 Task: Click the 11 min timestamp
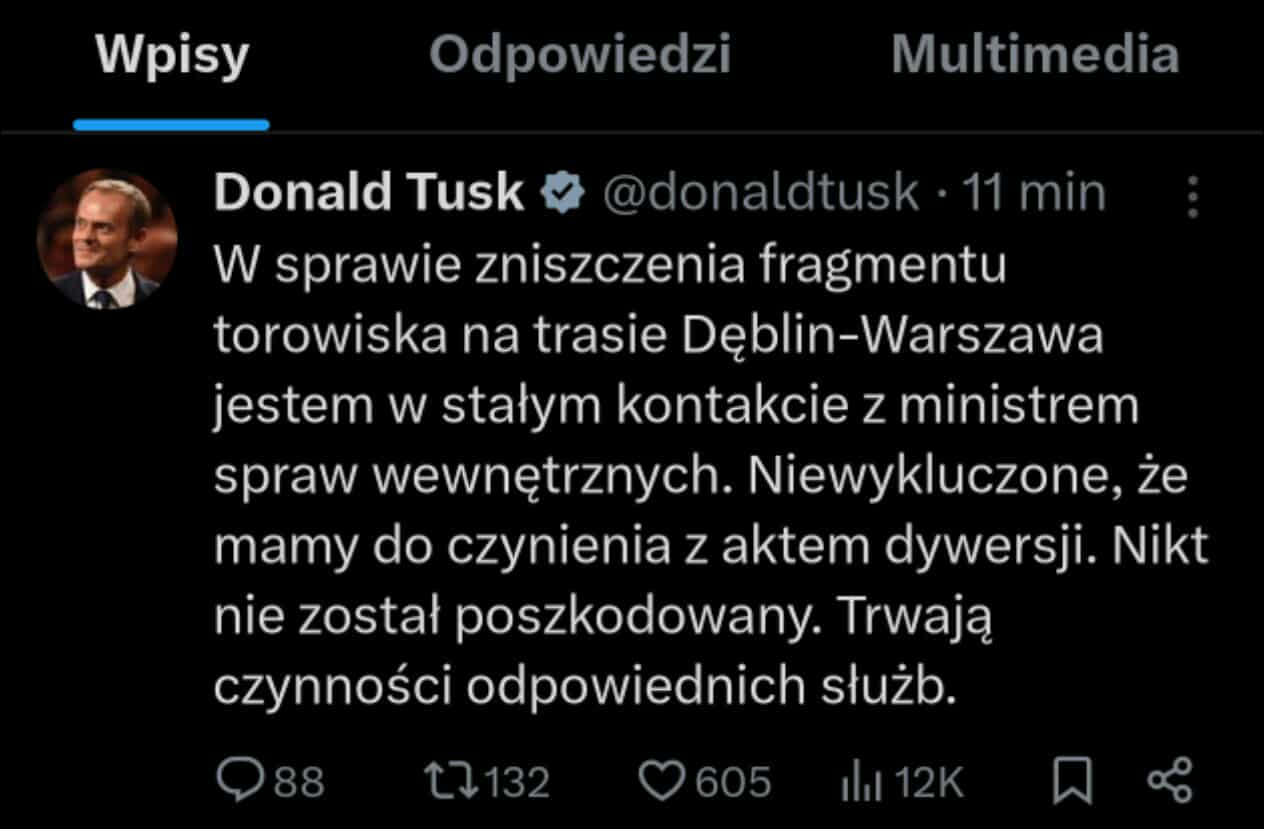tap(1035, 193)
